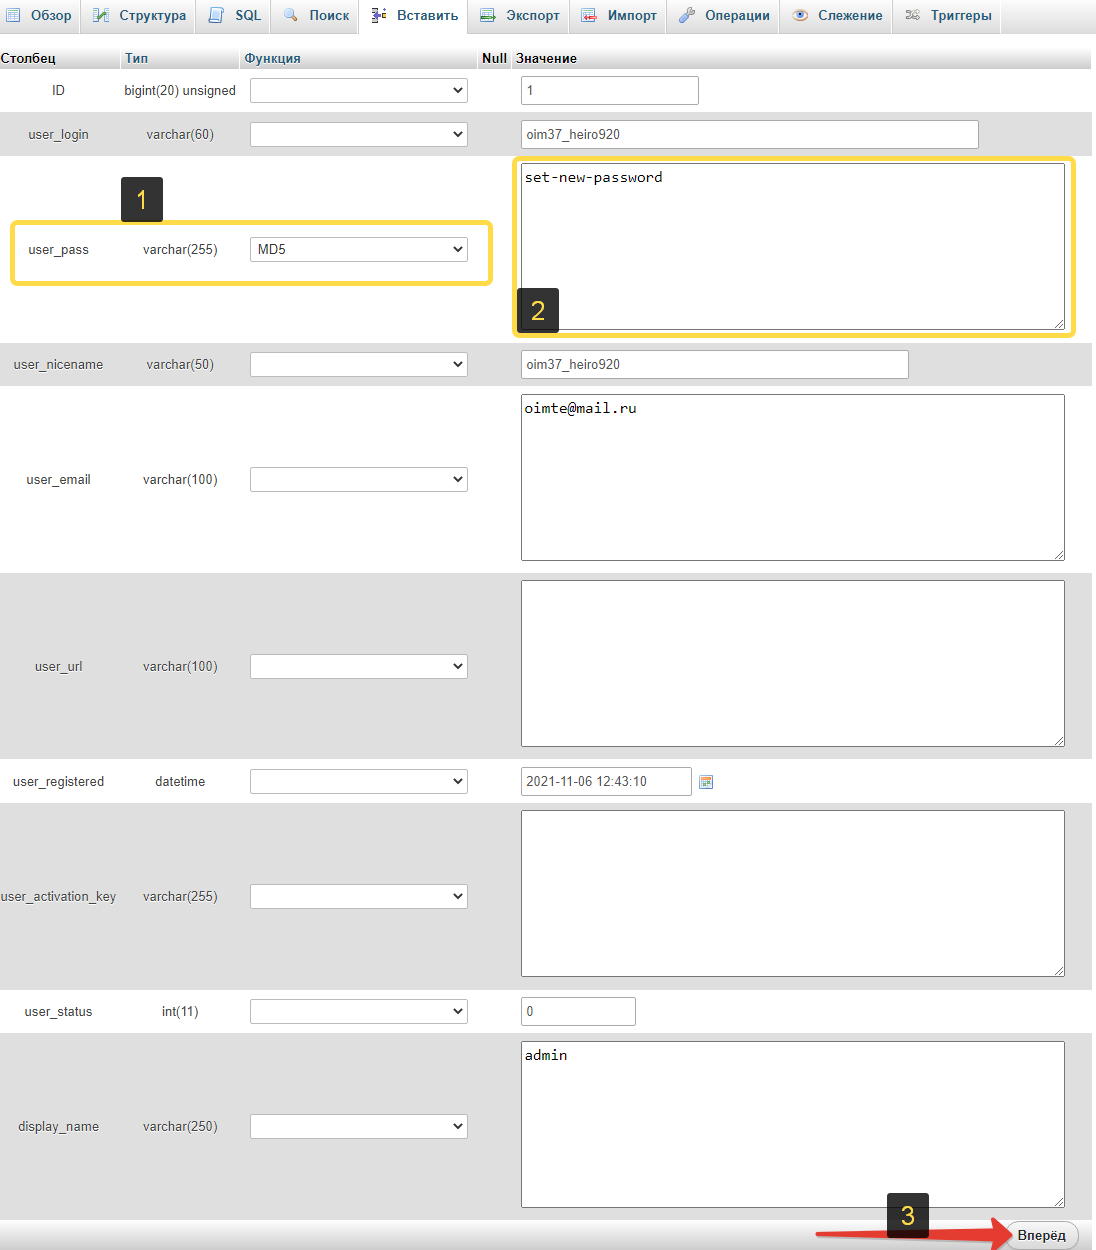Go to the Поиск tab
Screen dimensions: 1096x1250
[315, 16]
